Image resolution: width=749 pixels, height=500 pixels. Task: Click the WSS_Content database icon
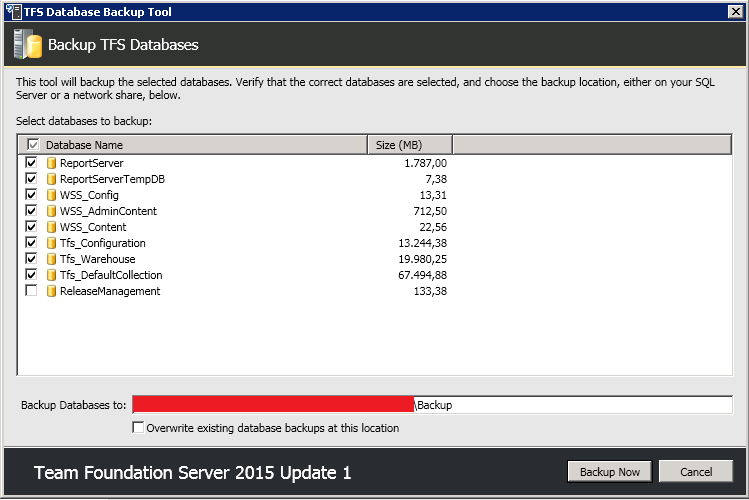[52, 227]
